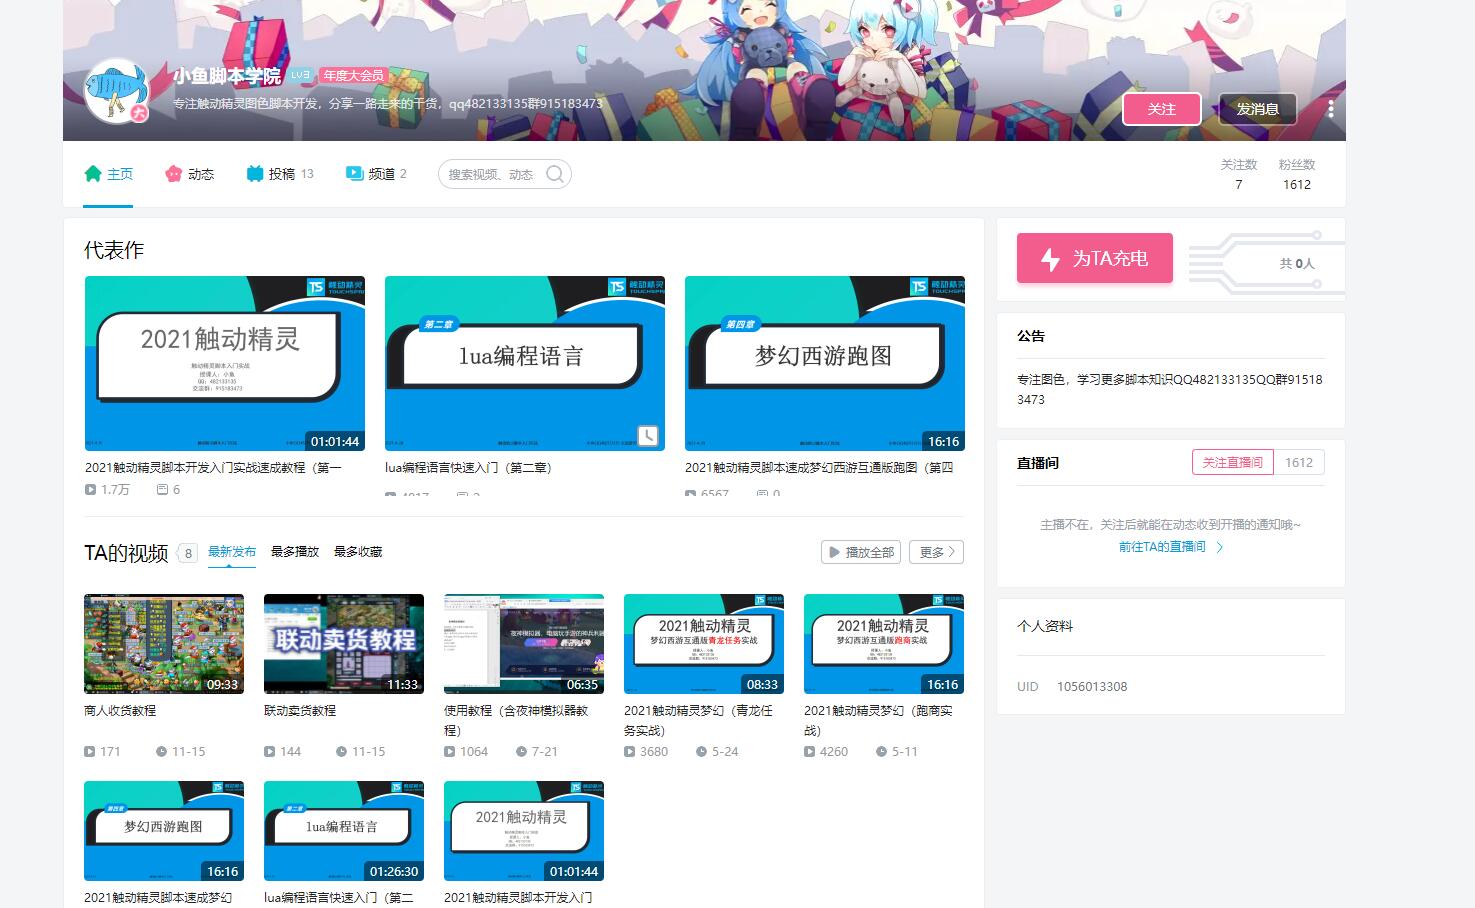This screenshot has height=908, width=1475.
Task: Click the 2021触动精灵梦幻（跑商实战） title
Action: tap(878, 720)
